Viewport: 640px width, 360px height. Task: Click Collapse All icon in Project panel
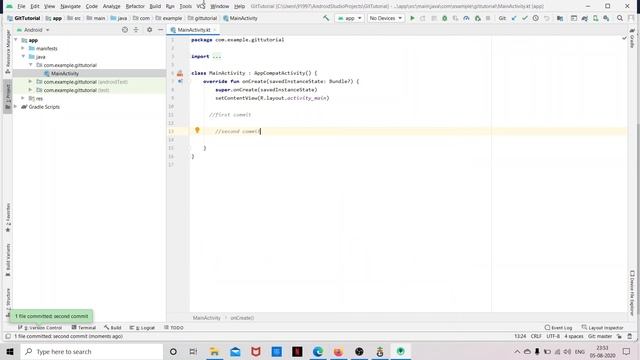point(136,30)
